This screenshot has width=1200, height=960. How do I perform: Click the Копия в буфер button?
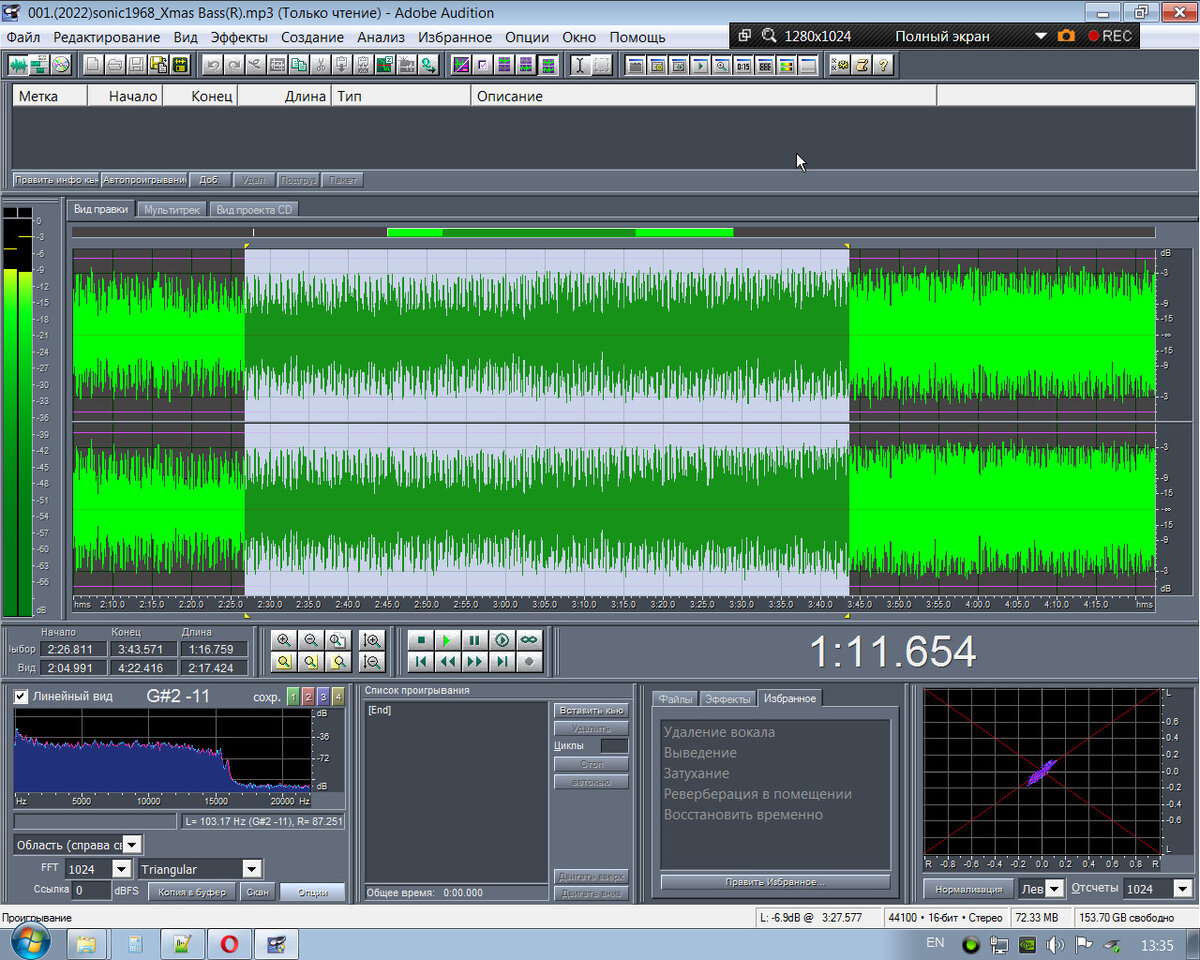[192, 892]
